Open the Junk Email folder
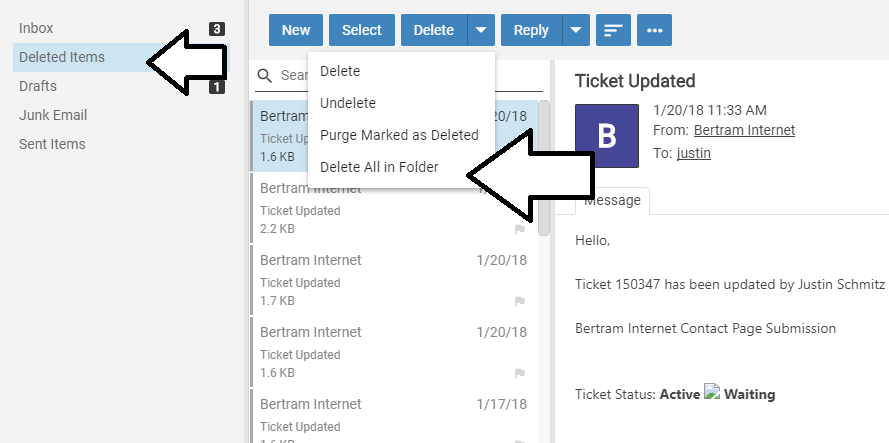 point(53,115)
